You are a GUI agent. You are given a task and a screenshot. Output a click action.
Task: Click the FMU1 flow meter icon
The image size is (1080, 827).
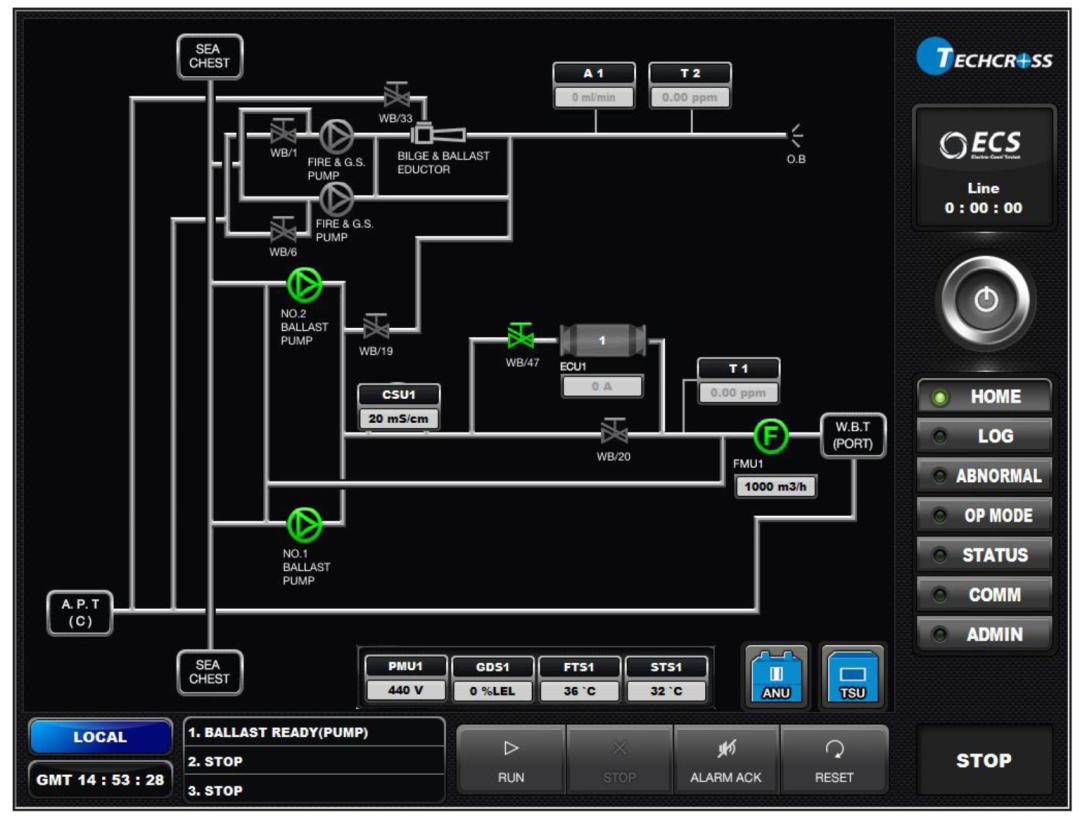click(x=770, y=435)
